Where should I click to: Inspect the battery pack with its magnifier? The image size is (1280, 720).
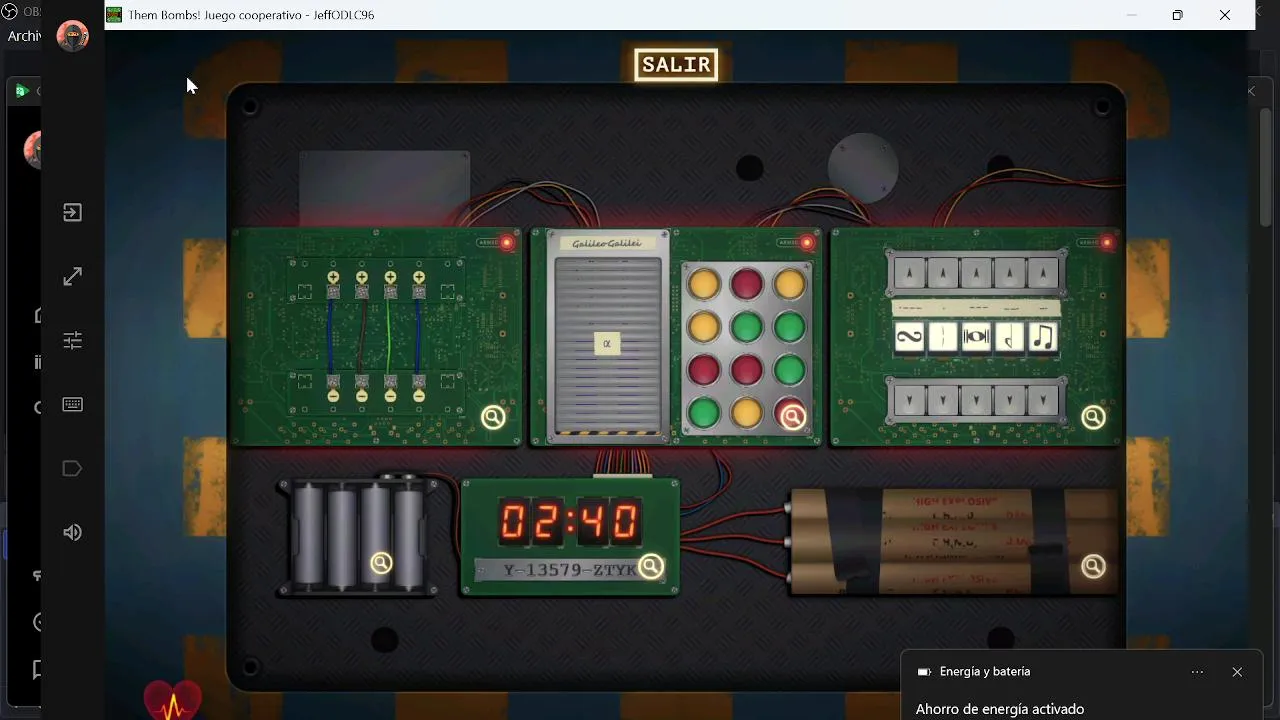[381, 563]
